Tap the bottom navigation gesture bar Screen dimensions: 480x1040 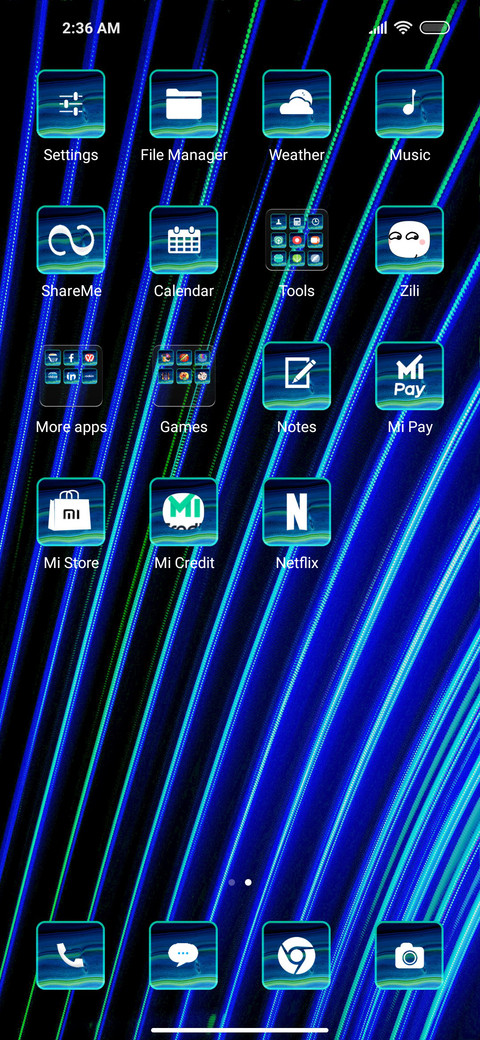click(240, 1030)
